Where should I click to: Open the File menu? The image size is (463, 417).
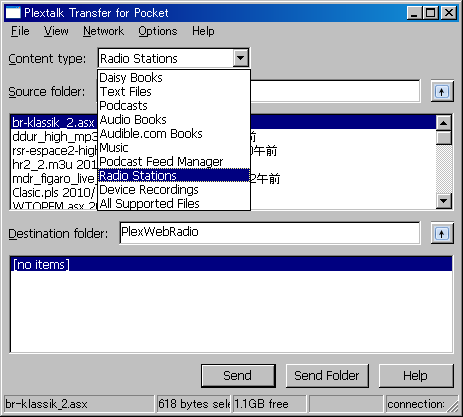[20, 31]
